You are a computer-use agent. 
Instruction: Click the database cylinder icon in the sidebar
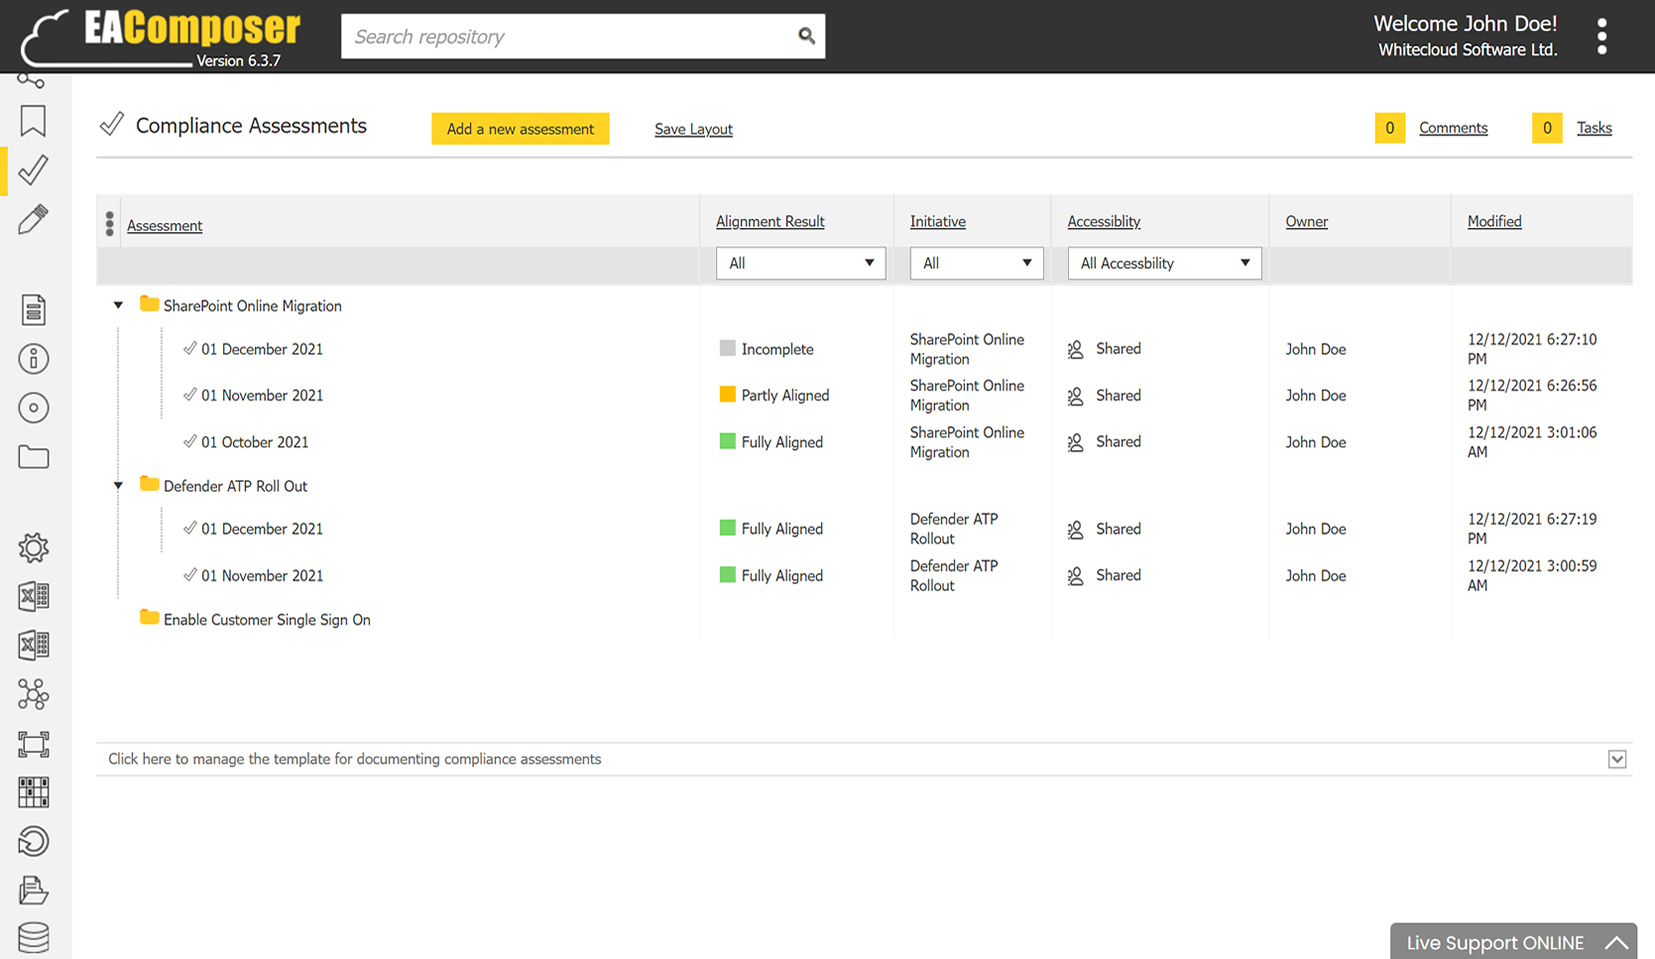33,938
